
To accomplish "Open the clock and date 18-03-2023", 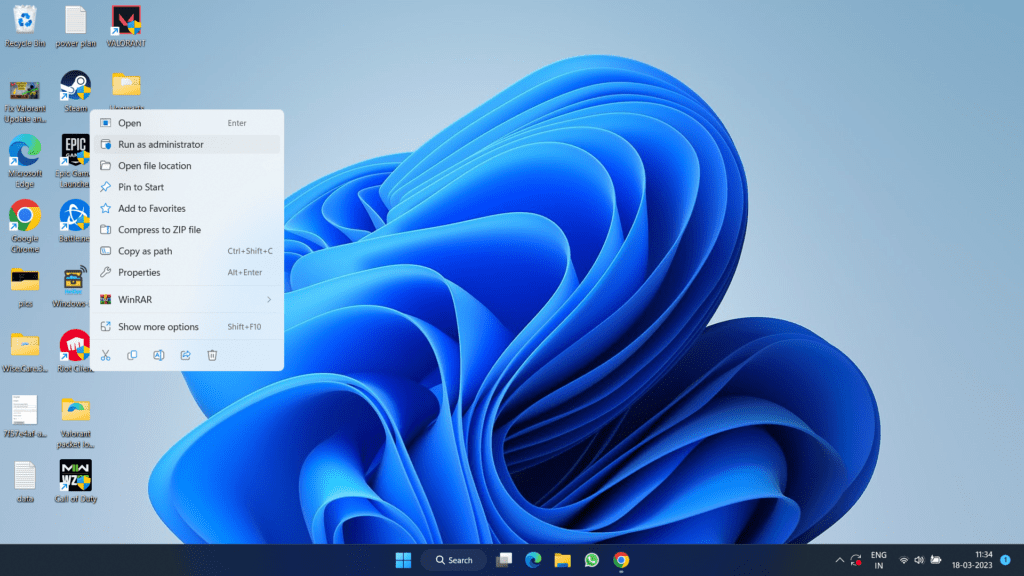I will tap(972, 560).
